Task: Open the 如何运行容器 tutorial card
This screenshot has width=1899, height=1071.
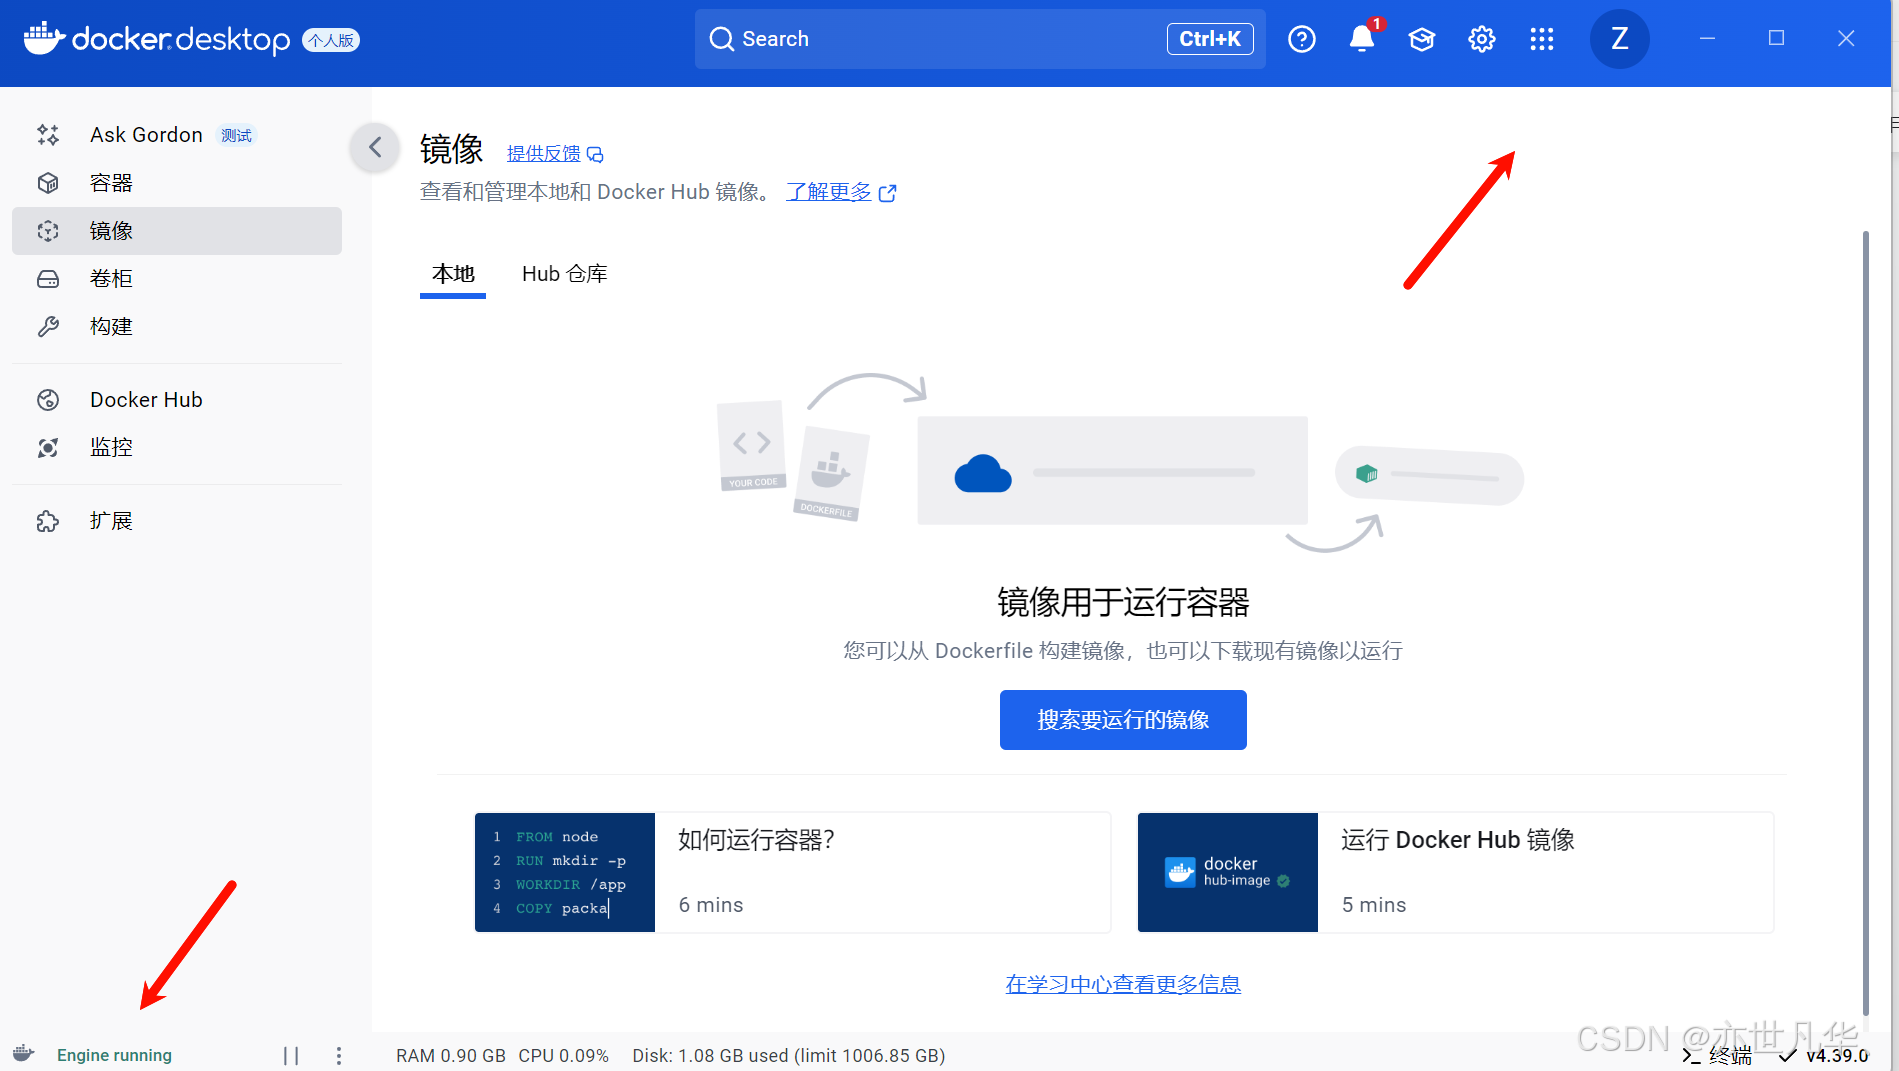Action: point(792,872)
